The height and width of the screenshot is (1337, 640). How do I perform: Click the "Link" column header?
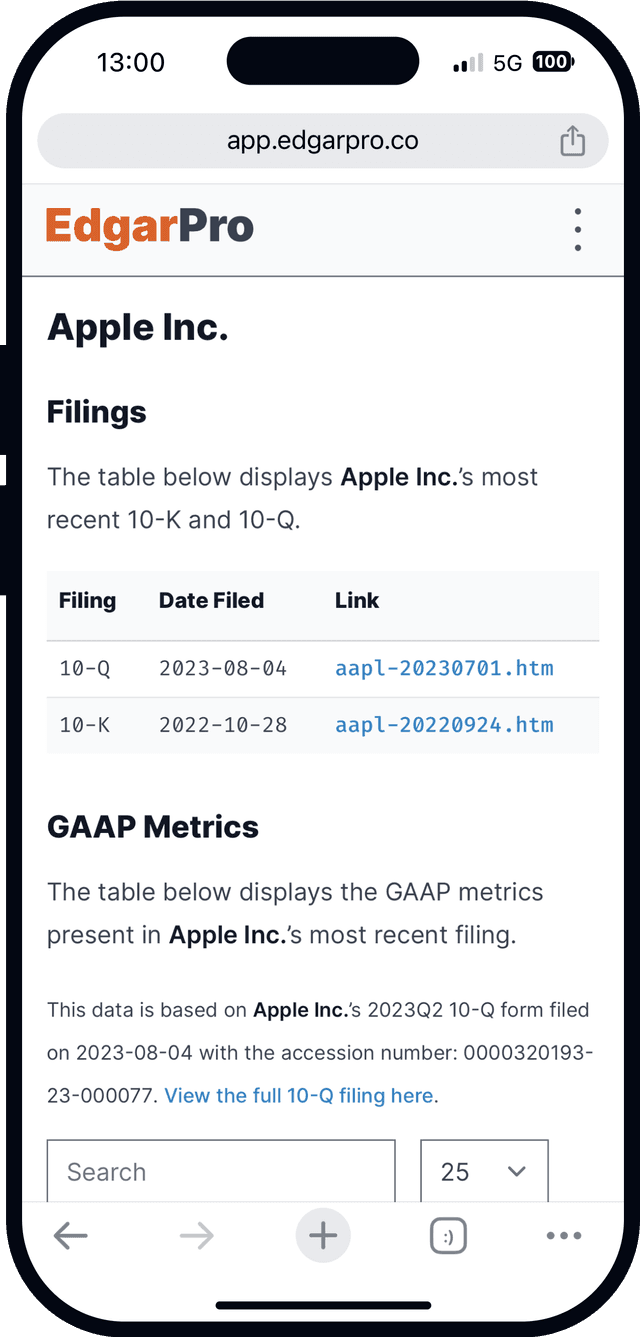[x=357, y=601]
